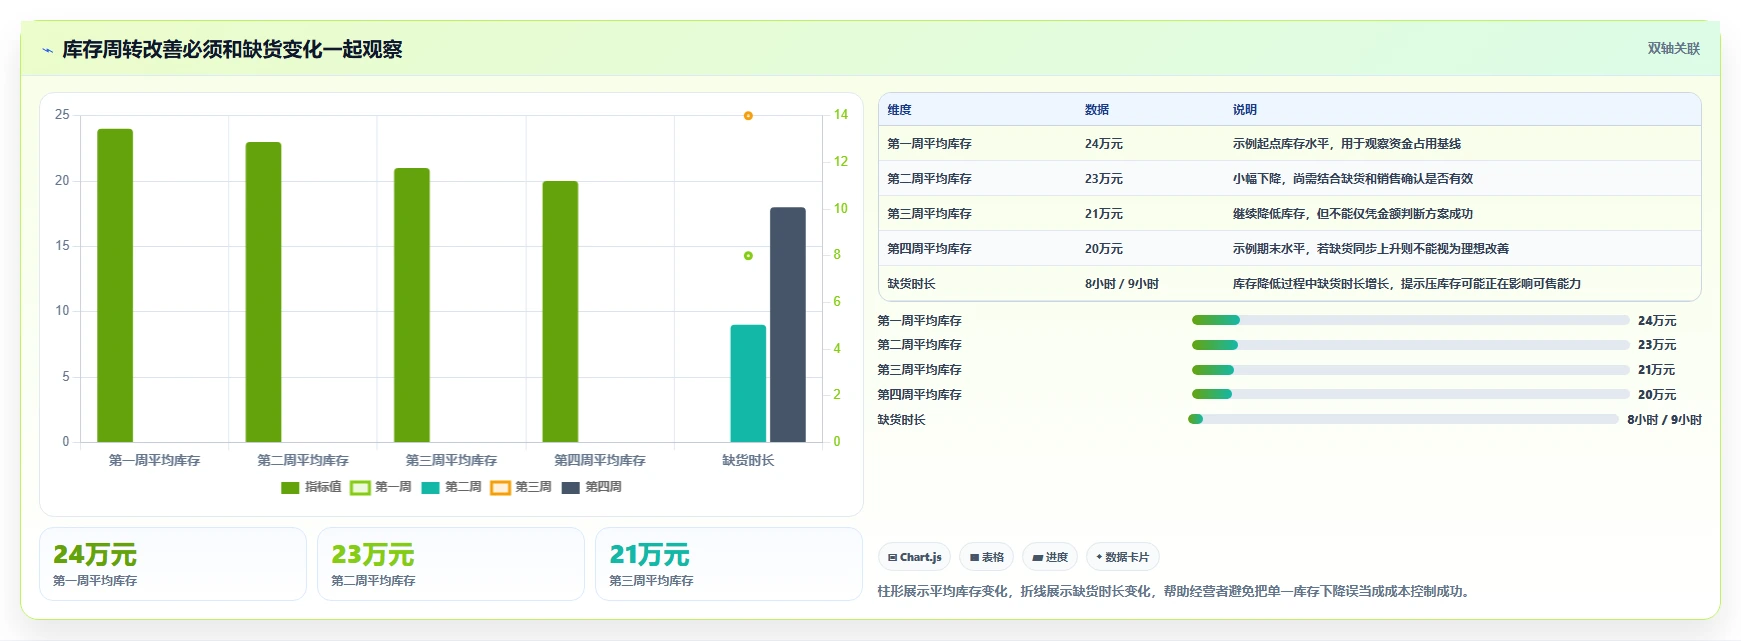This screenshot has width=1741, height=641.
Task: Click table value 20万元
Action: 1104,249
